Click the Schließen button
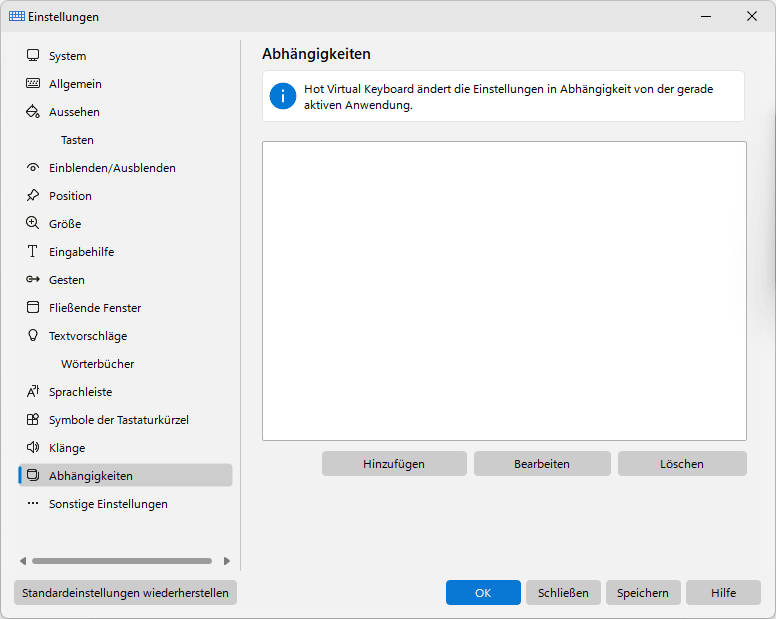The width and height of the screenshot is (776, 619). click(563, 593)
